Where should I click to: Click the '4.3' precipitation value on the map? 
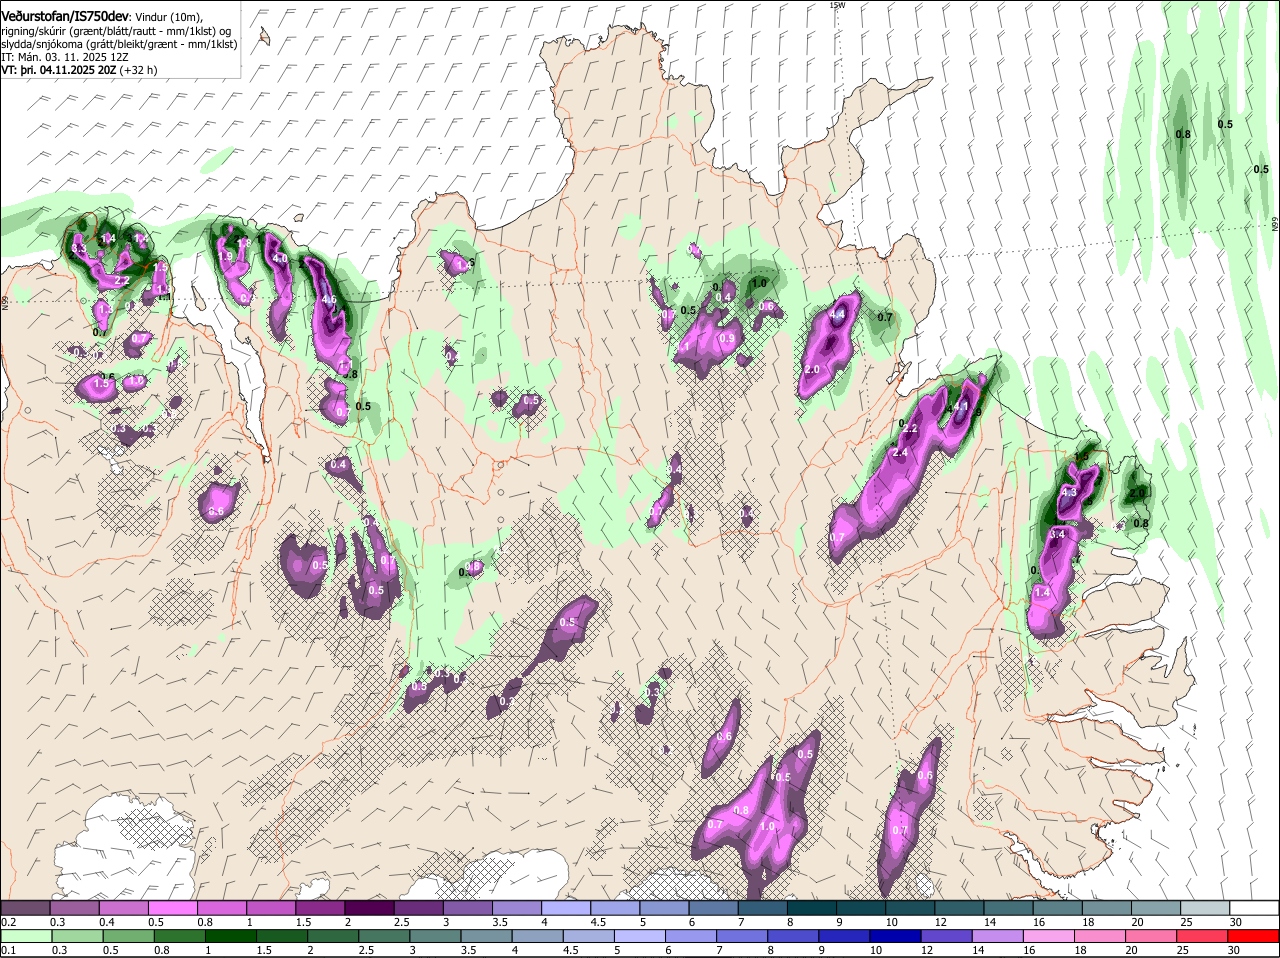point(1068,492)
